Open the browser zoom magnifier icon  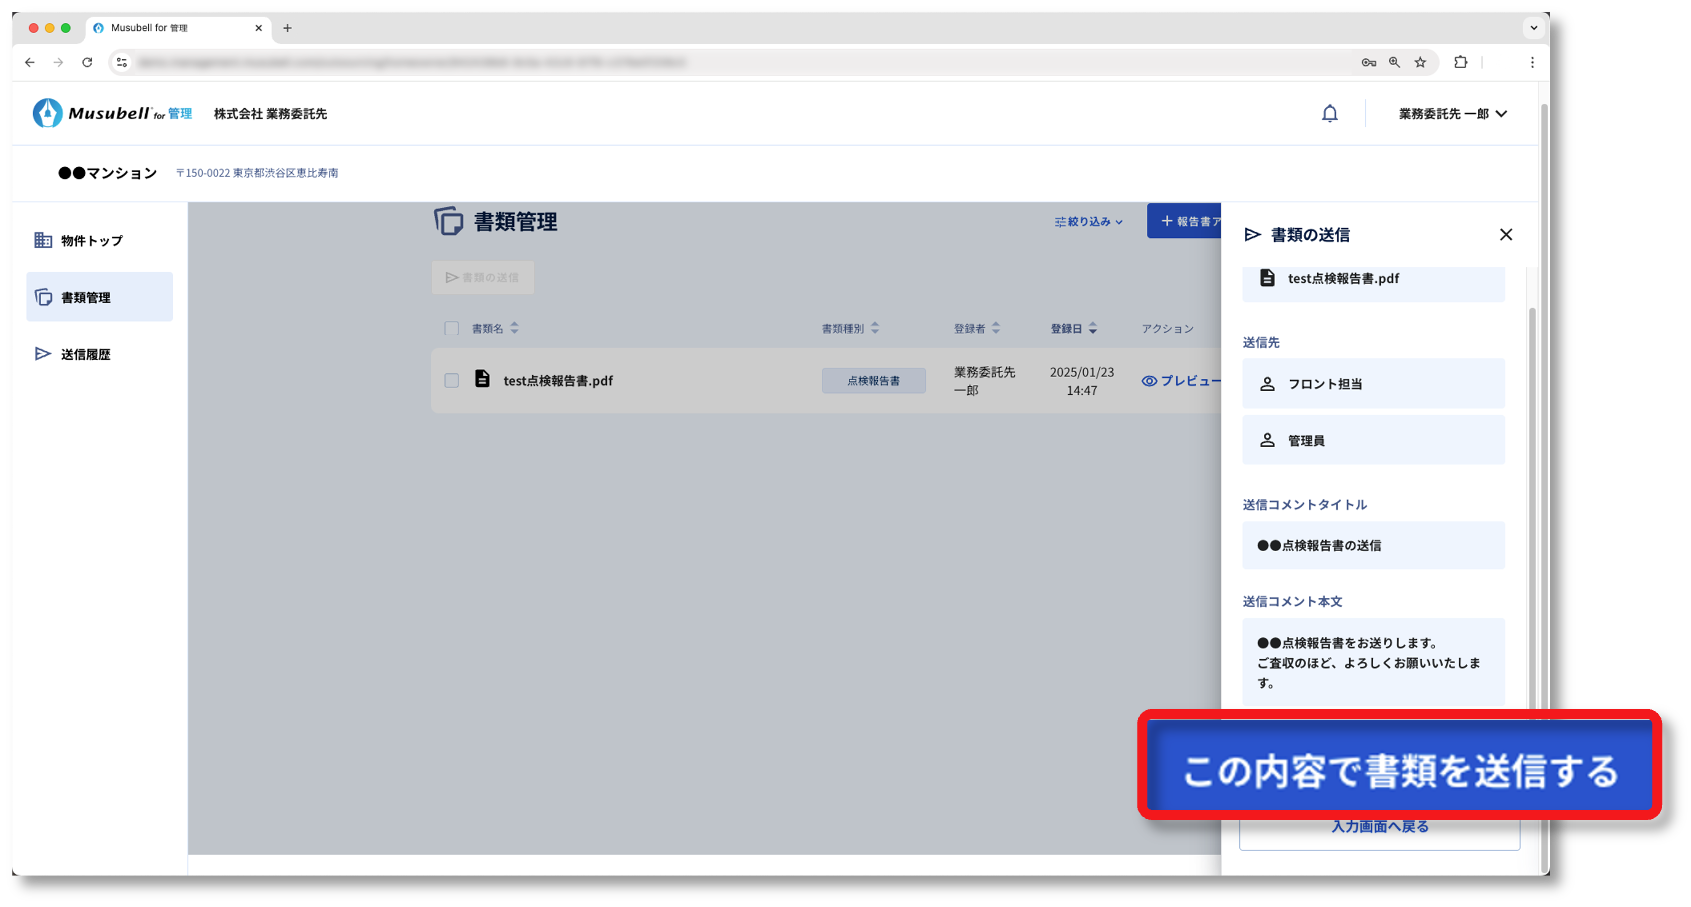[x=1394, y=62]
